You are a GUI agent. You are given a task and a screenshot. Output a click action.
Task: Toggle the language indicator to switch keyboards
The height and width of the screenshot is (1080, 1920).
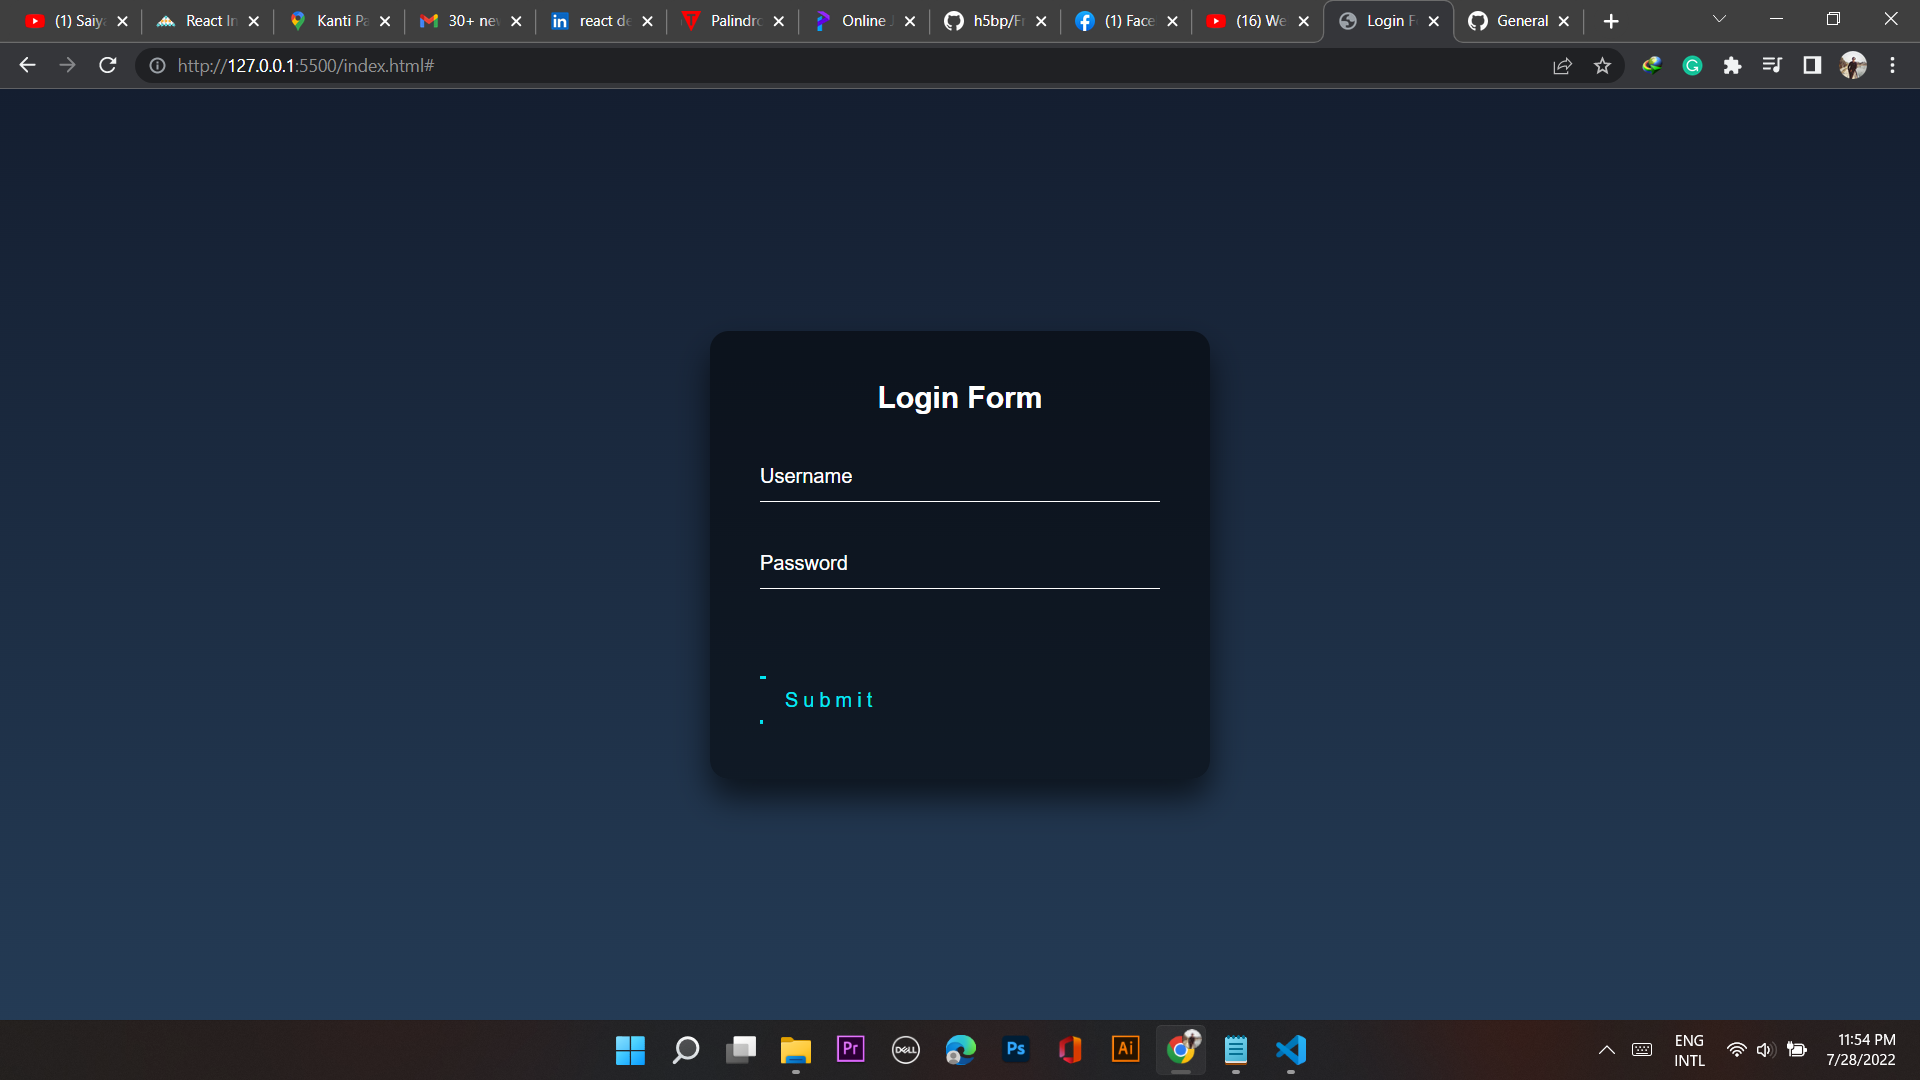coord(1689,1050)
